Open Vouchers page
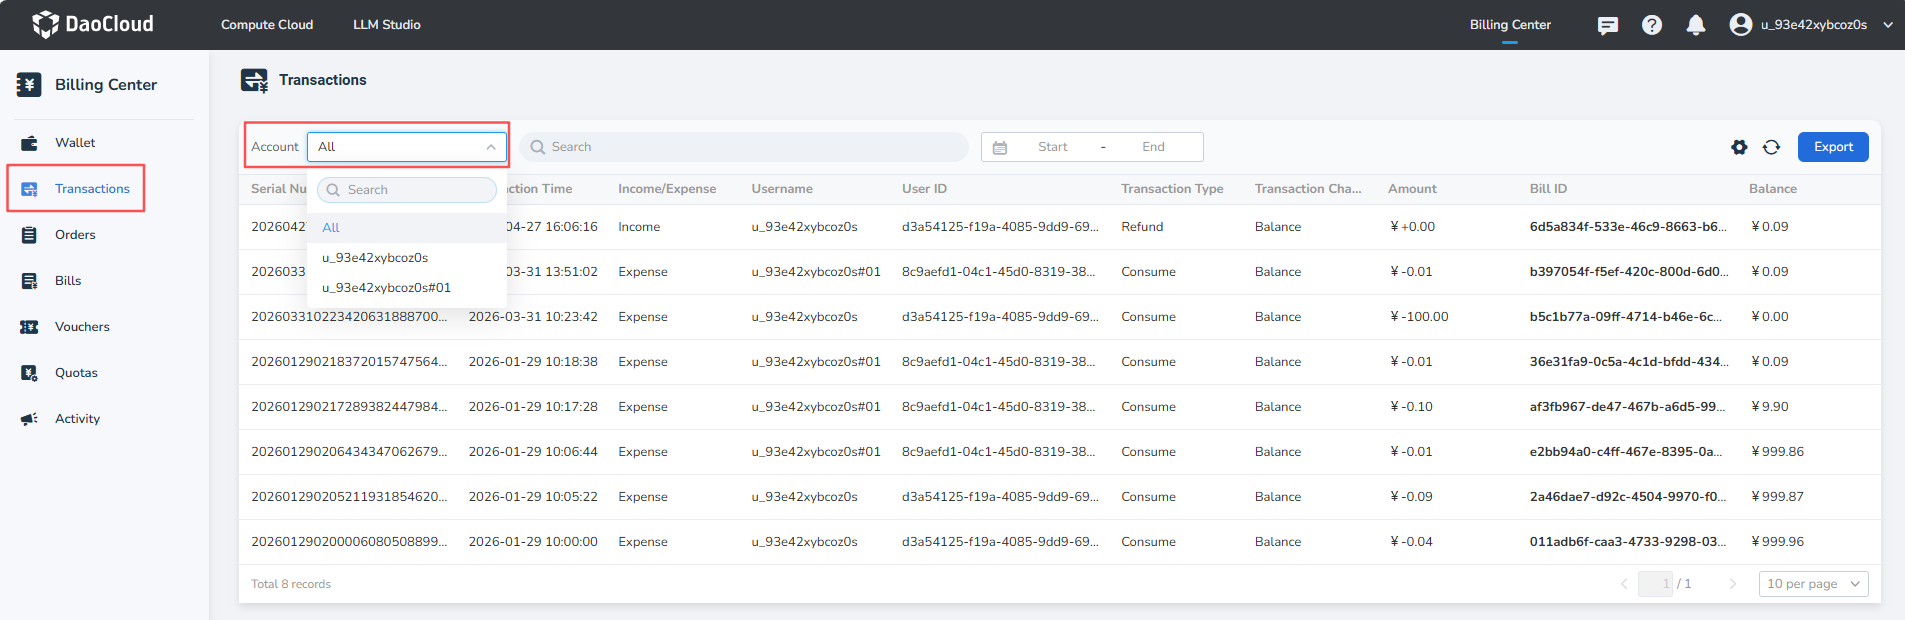 point(82,327)
